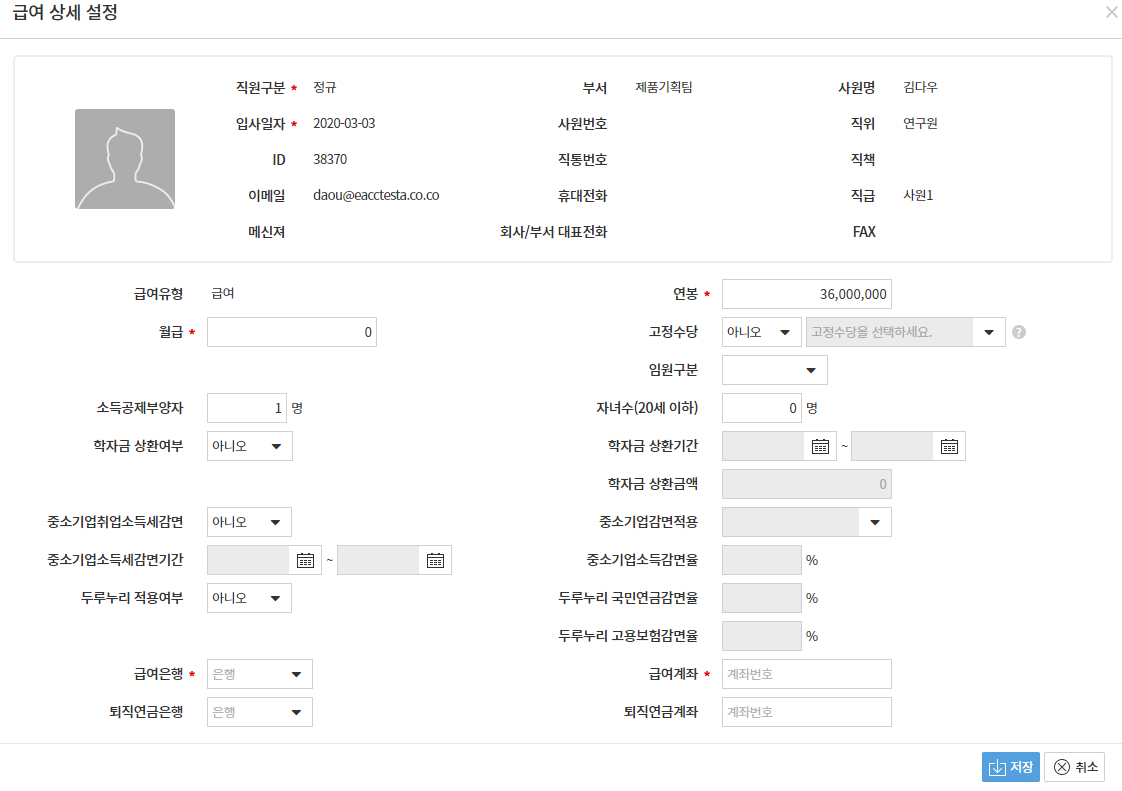Expand the 학자금 상환여부 dropdown
Screen dimensions: 1122x791
(249, 446)
